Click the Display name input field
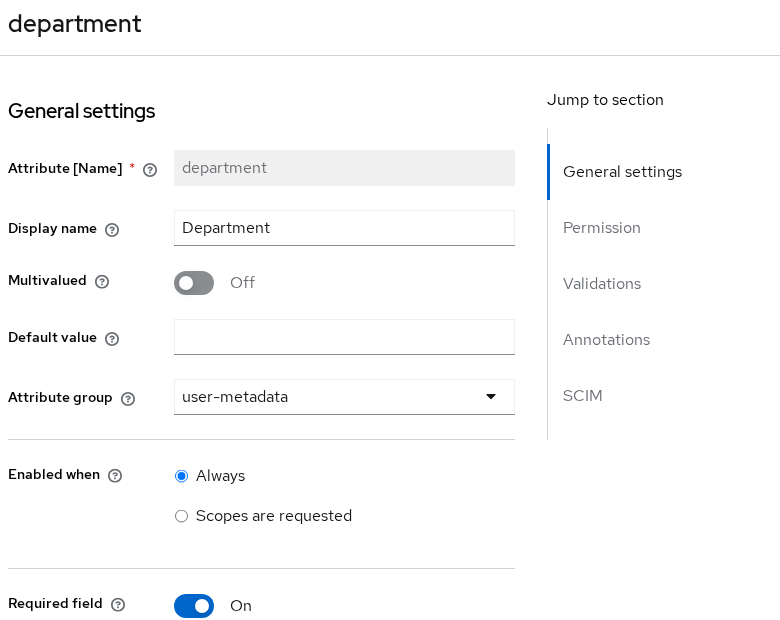 [x=344, y=228]
